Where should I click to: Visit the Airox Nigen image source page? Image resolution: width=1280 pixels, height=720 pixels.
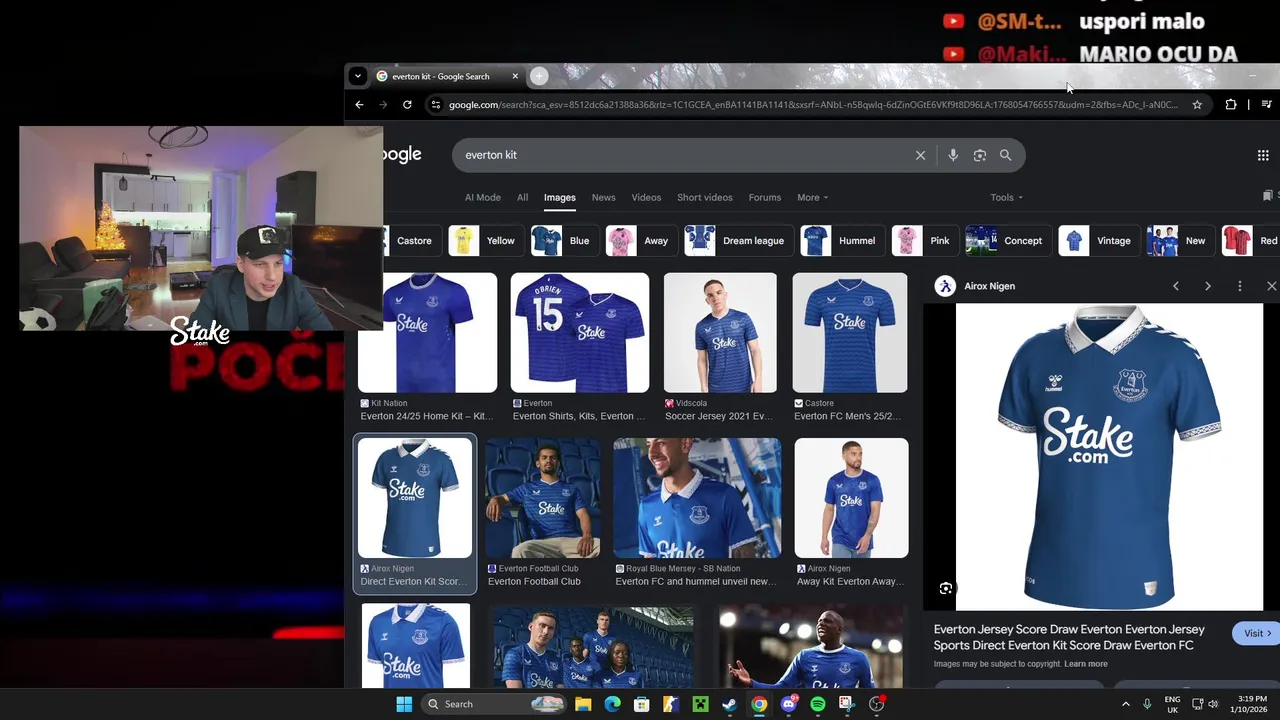pos(1257,633)
